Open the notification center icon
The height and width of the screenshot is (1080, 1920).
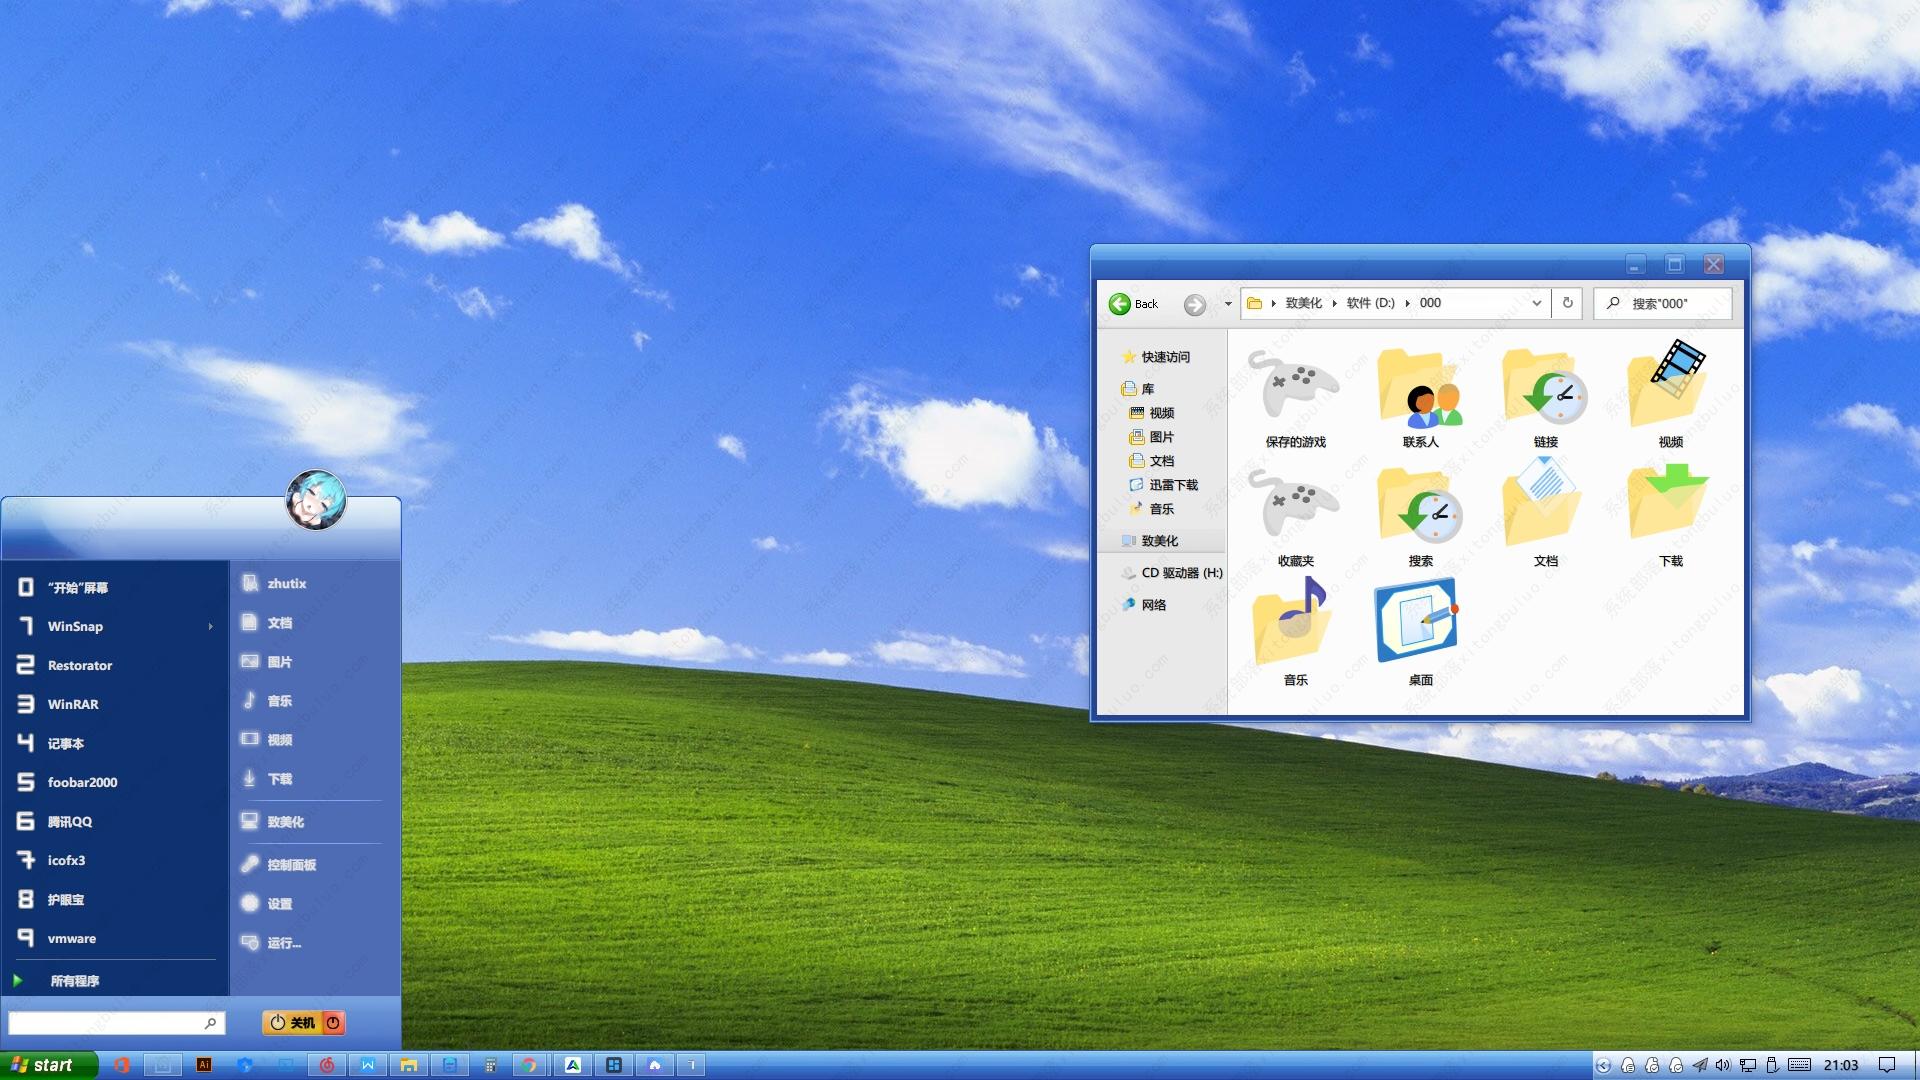[1887, 1065]
